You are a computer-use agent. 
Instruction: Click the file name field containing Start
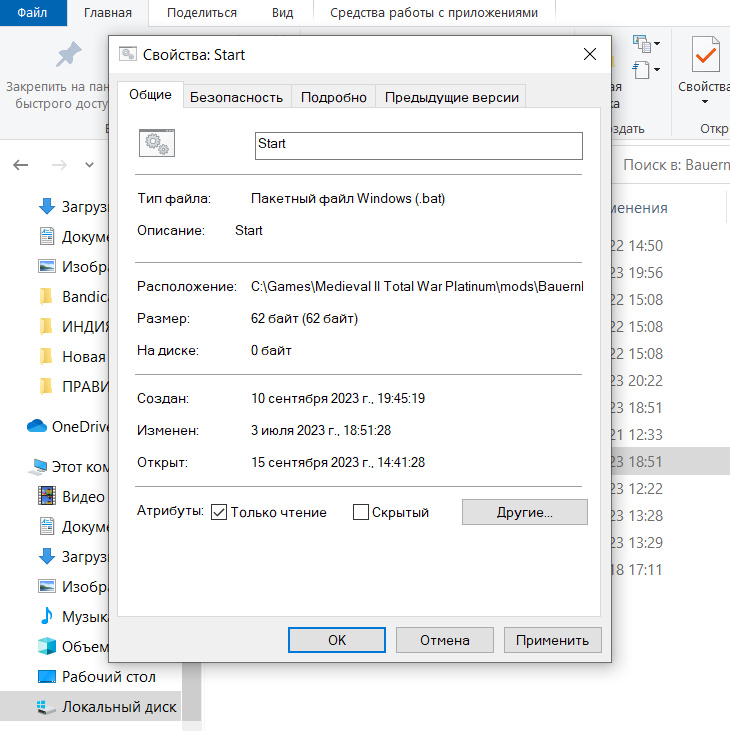419,145
